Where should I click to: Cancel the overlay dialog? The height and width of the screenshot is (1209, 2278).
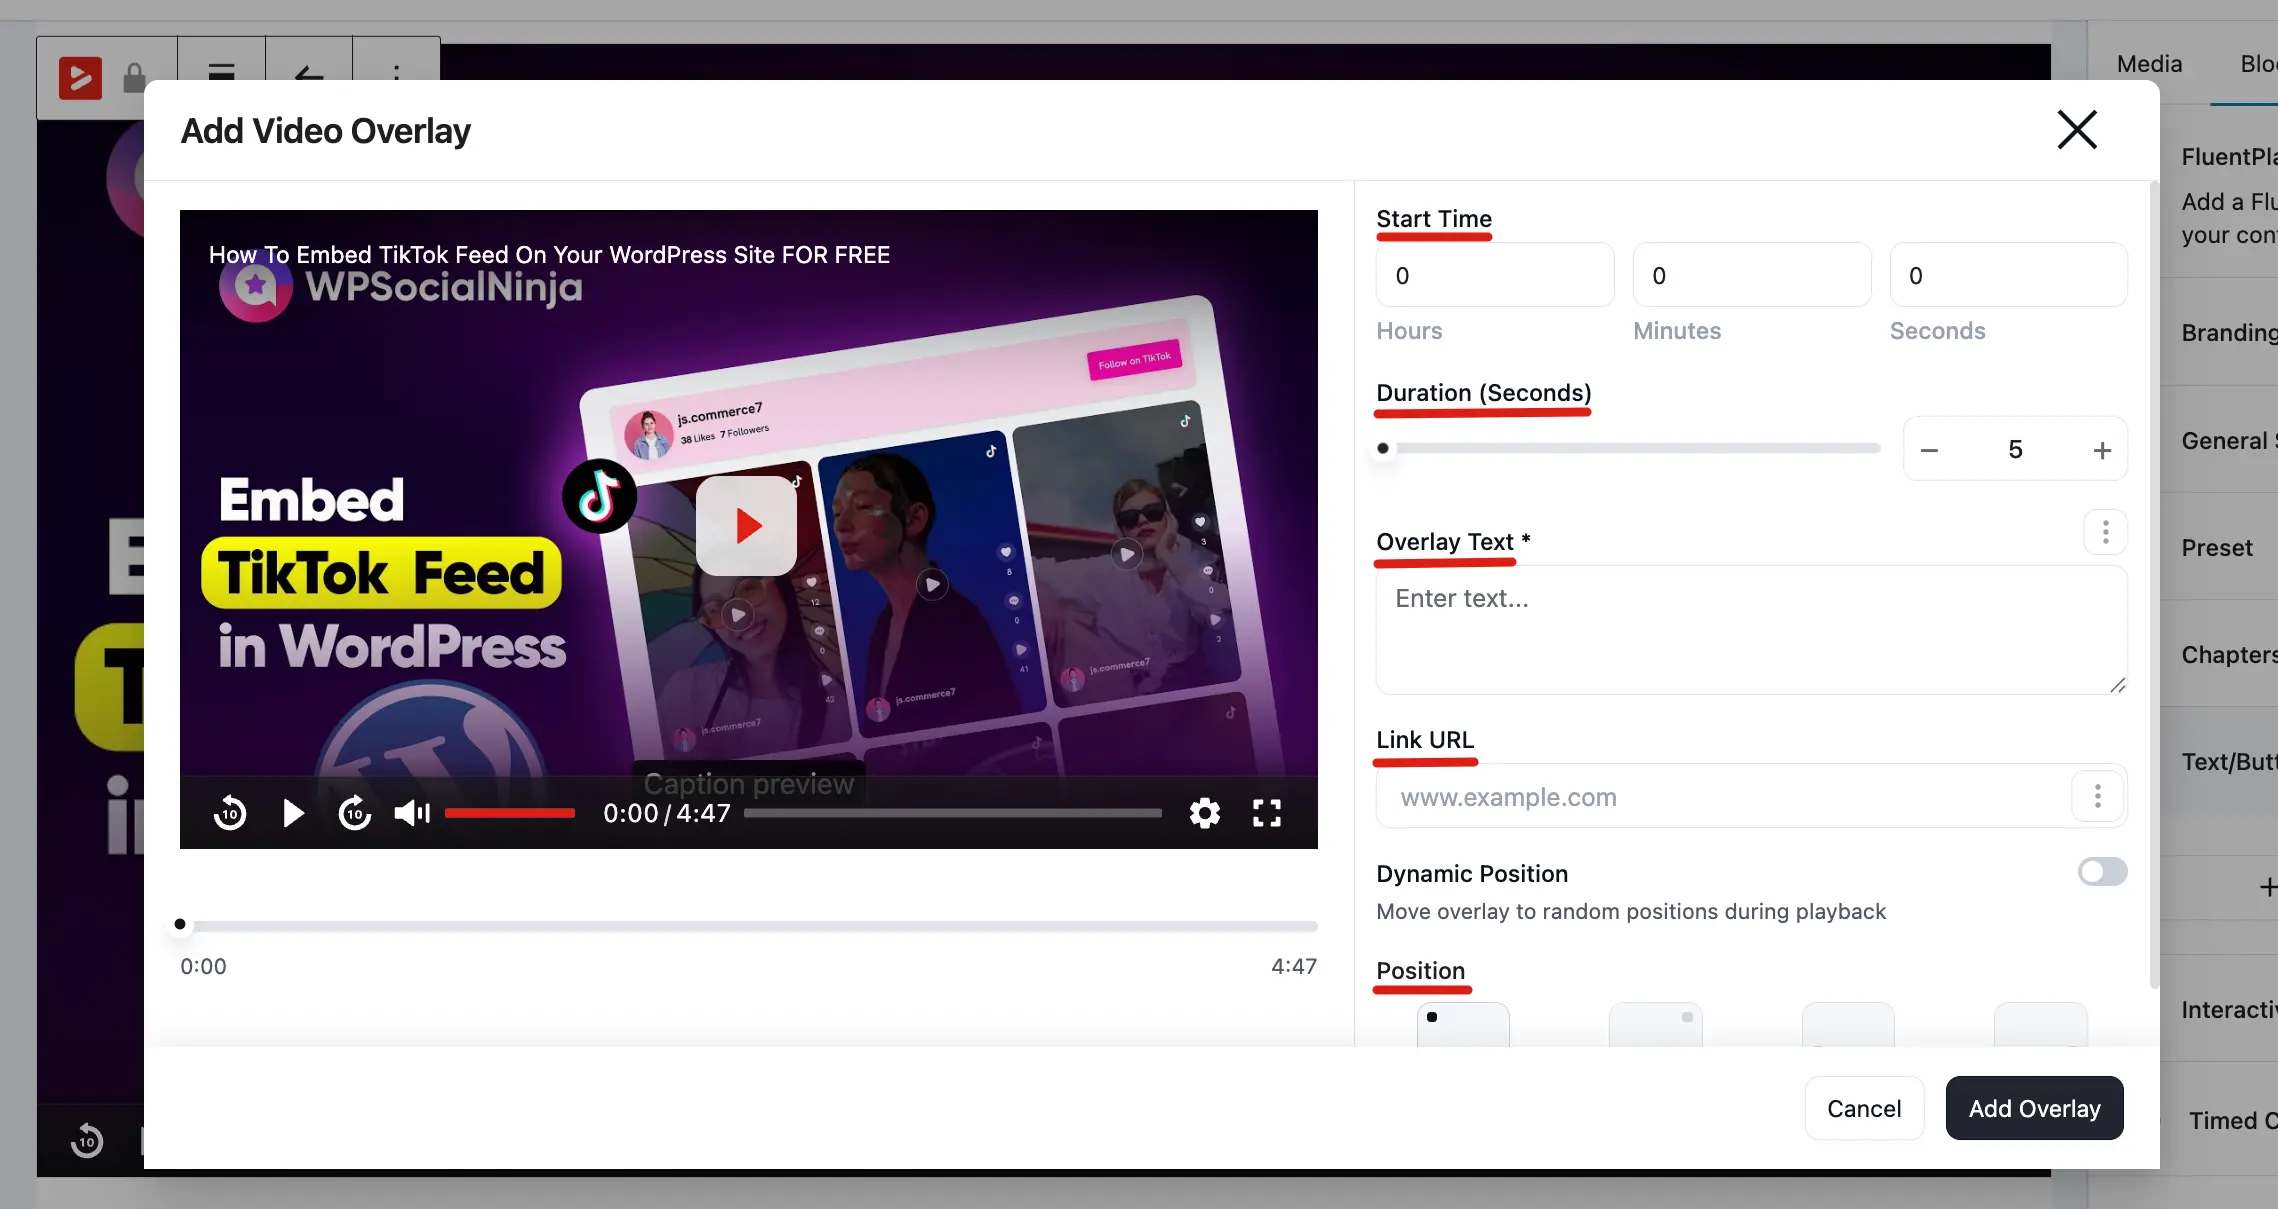[x=1864, y=1108]
